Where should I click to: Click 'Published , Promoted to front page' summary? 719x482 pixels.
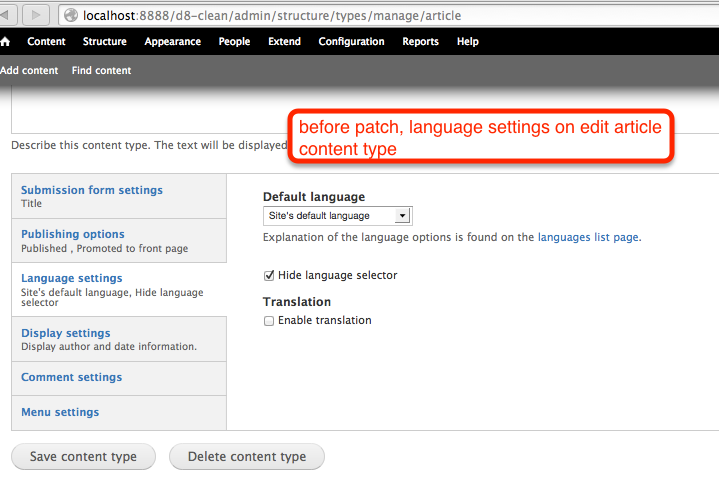click(105, 249)
